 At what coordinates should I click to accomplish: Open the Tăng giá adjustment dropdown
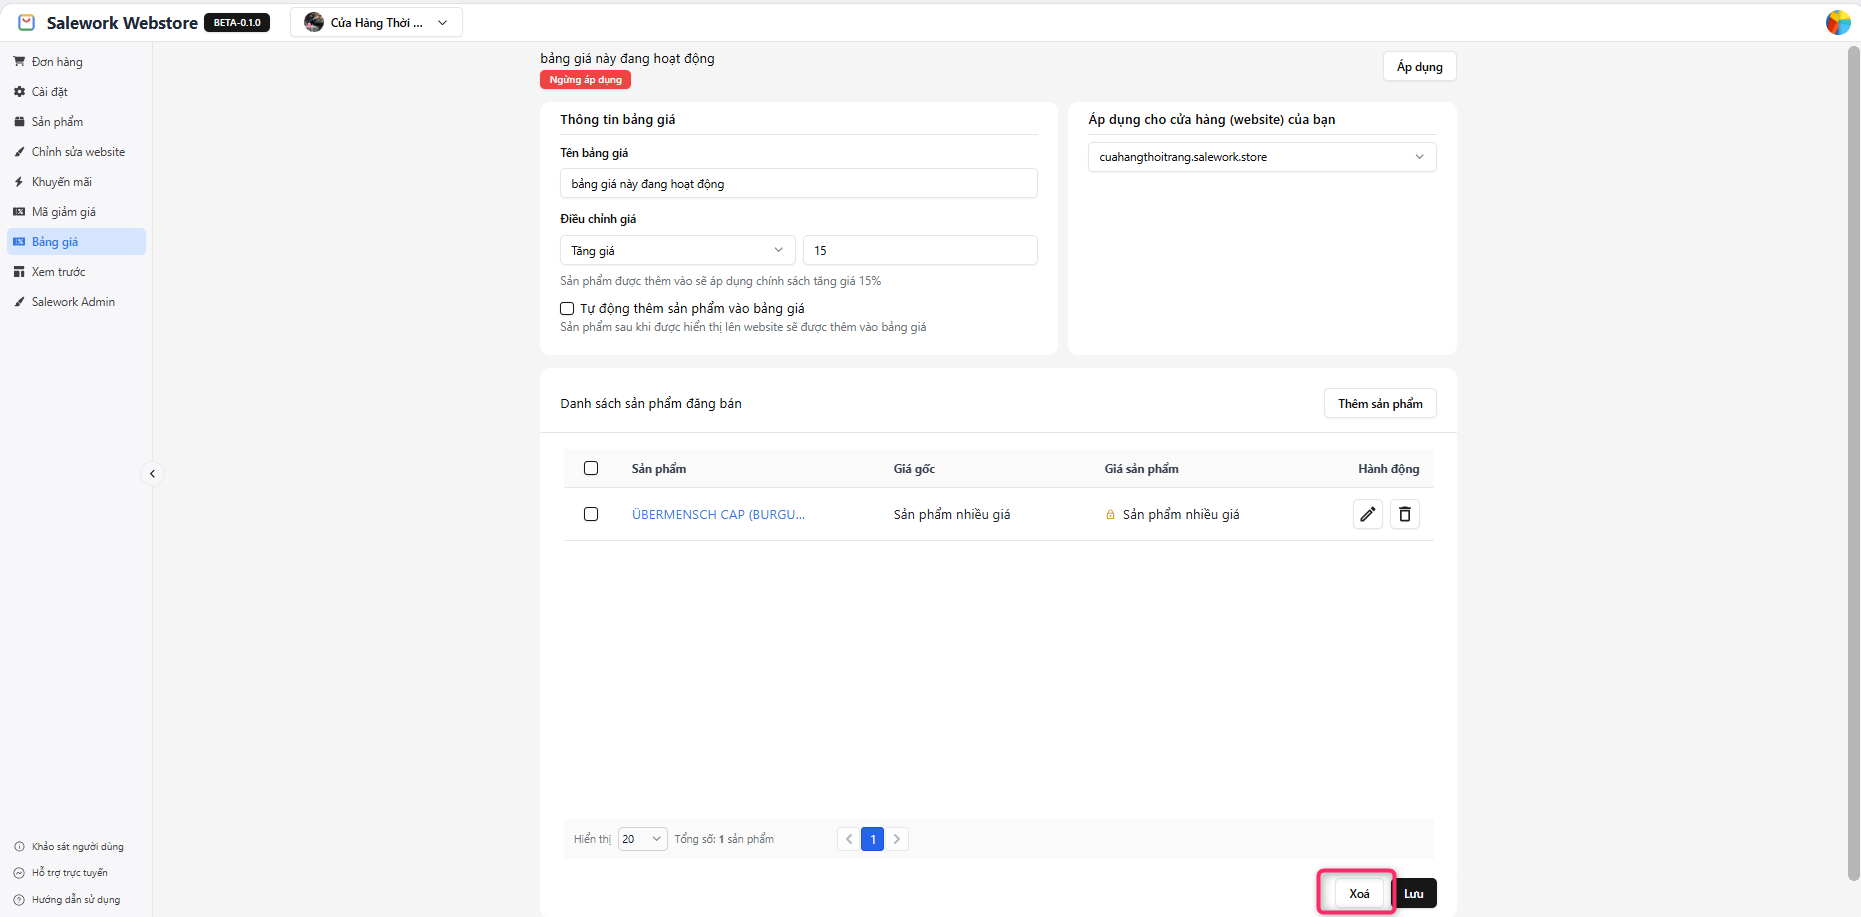677,250
